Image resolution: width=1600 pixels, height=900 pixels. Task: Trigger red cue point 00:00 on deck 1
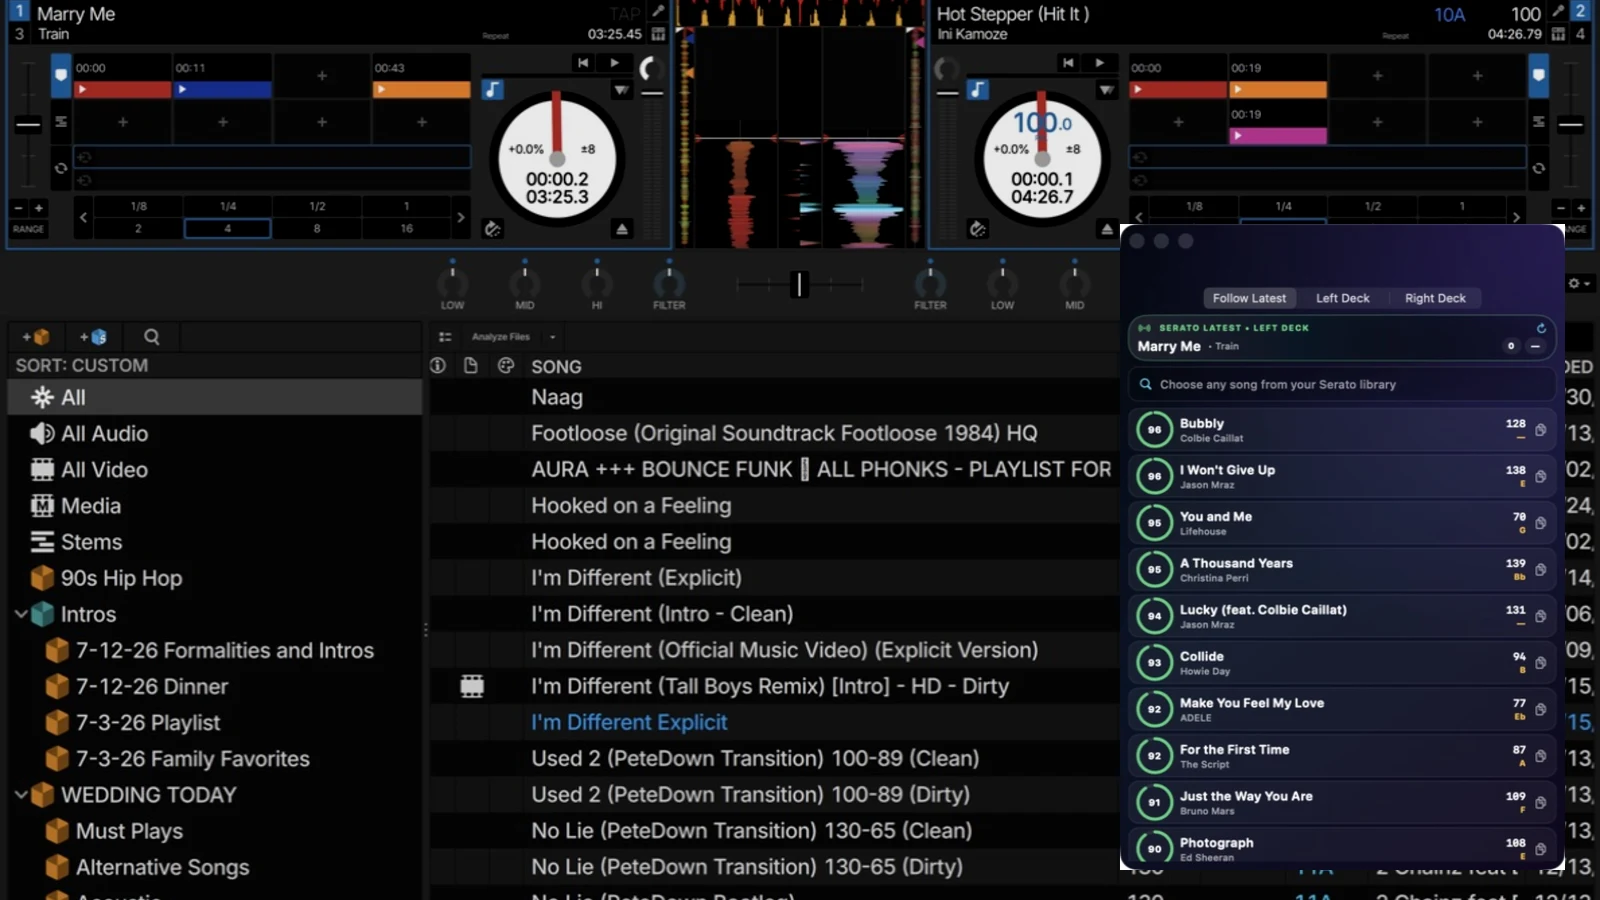[122, 89]
